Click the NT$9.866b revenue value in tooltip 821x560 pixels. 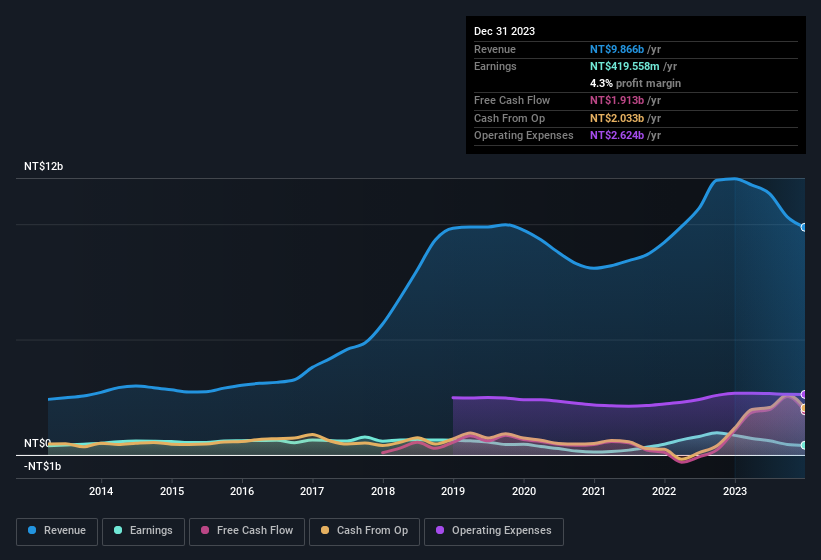tap(617, 49)
